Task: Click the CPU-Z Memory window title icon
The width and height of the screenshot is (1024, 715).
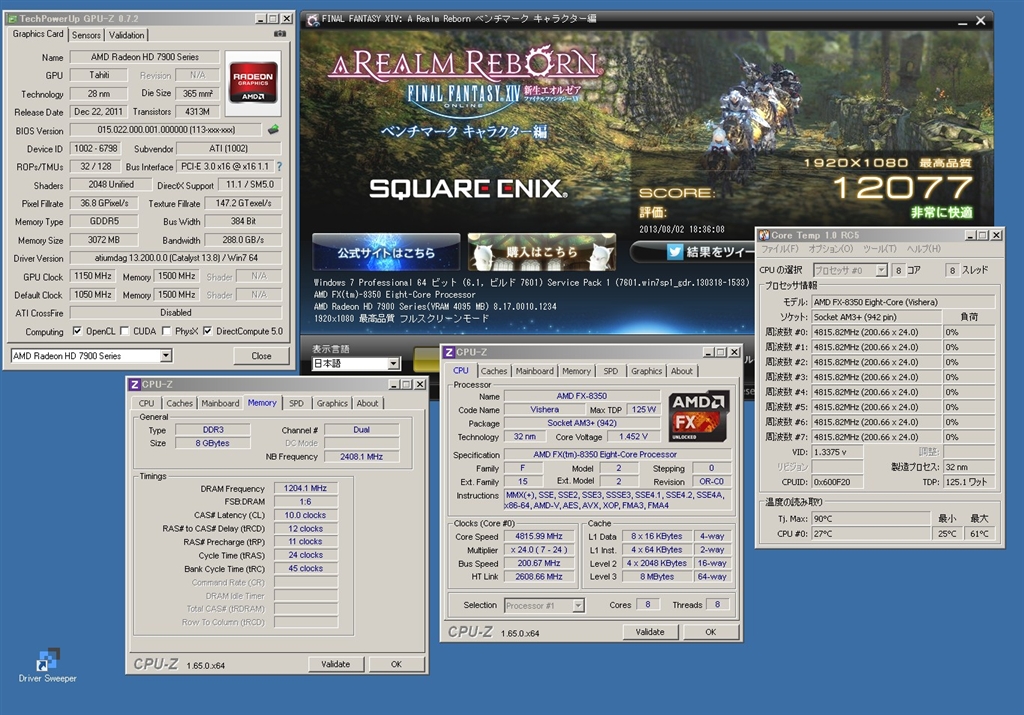Action: tap(134, 385)
